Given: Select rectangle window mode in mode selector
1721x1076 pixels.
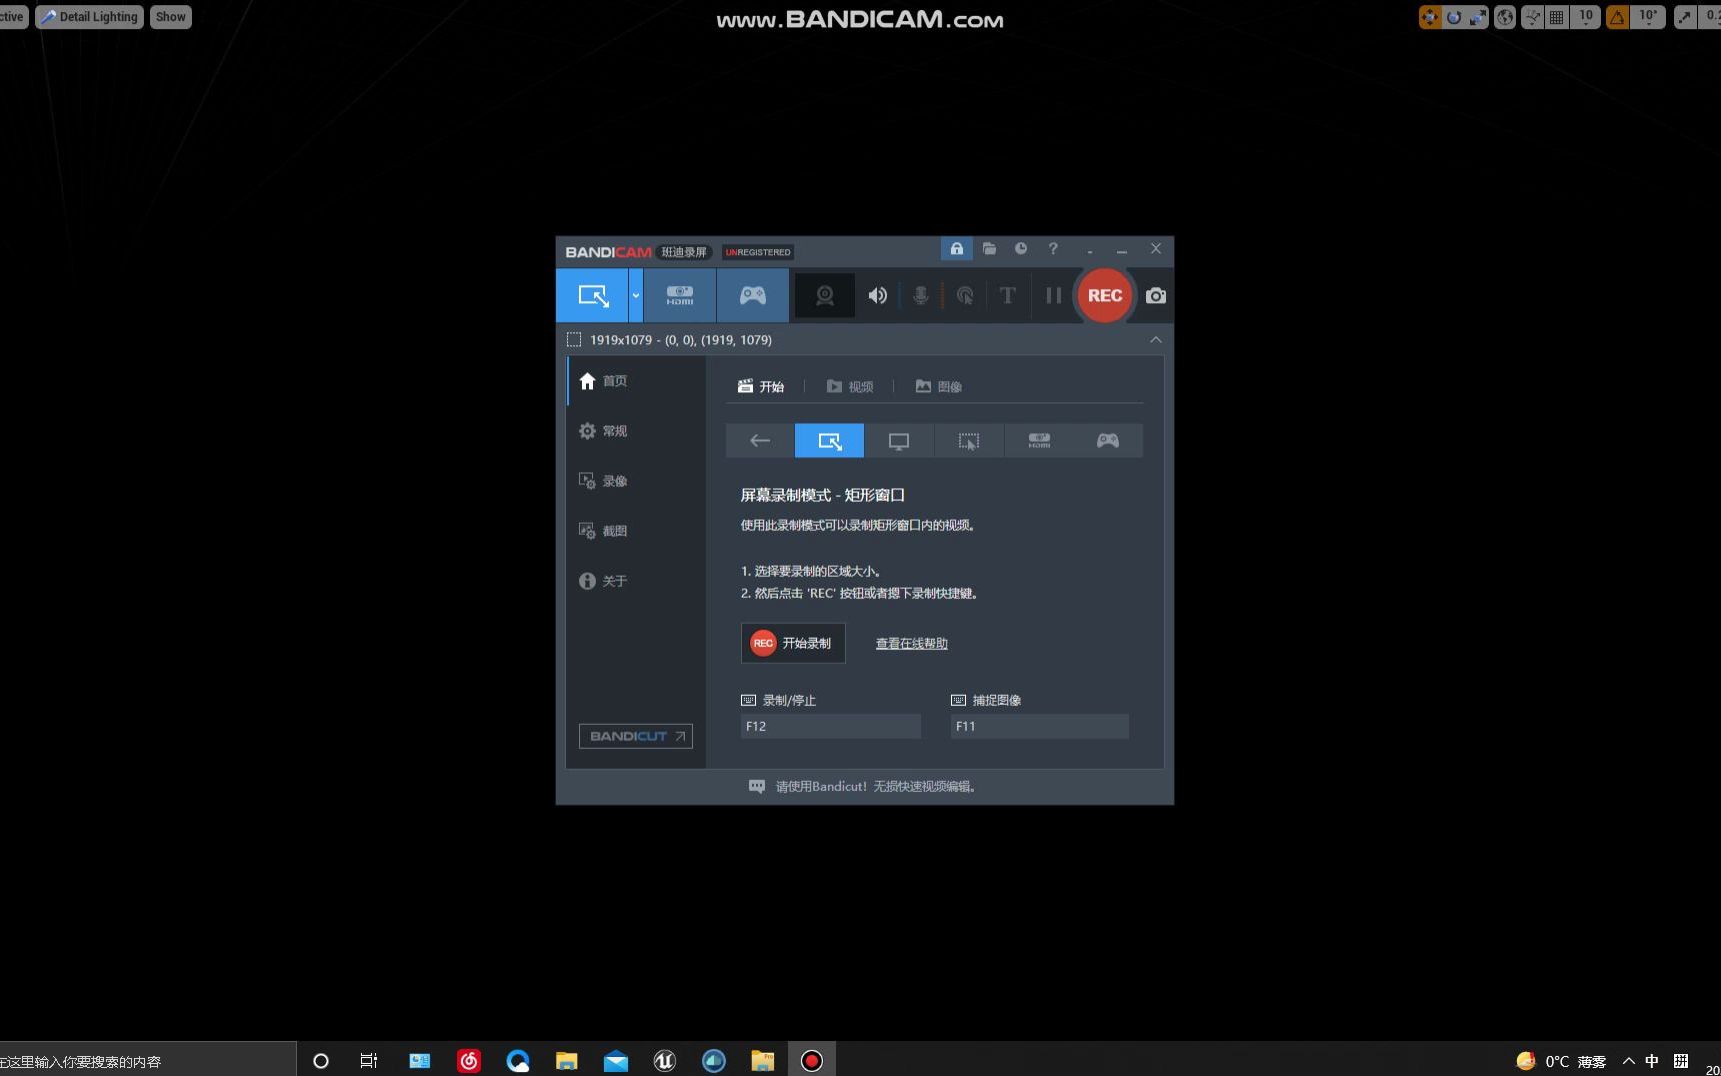Looking at the screenshot, I should pos(829,440).
